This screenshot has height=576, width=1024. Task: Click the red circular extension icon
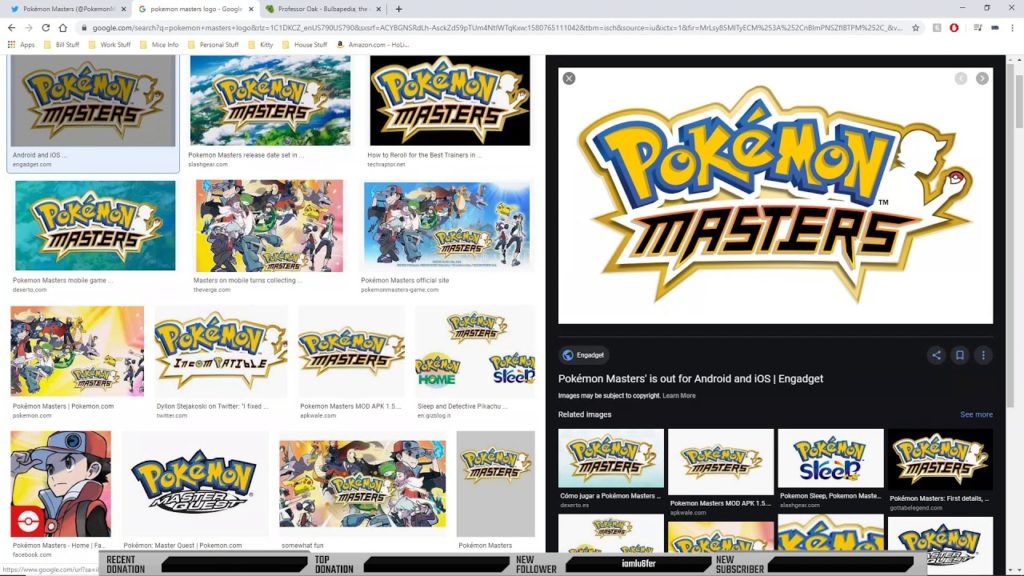[955, 28]
